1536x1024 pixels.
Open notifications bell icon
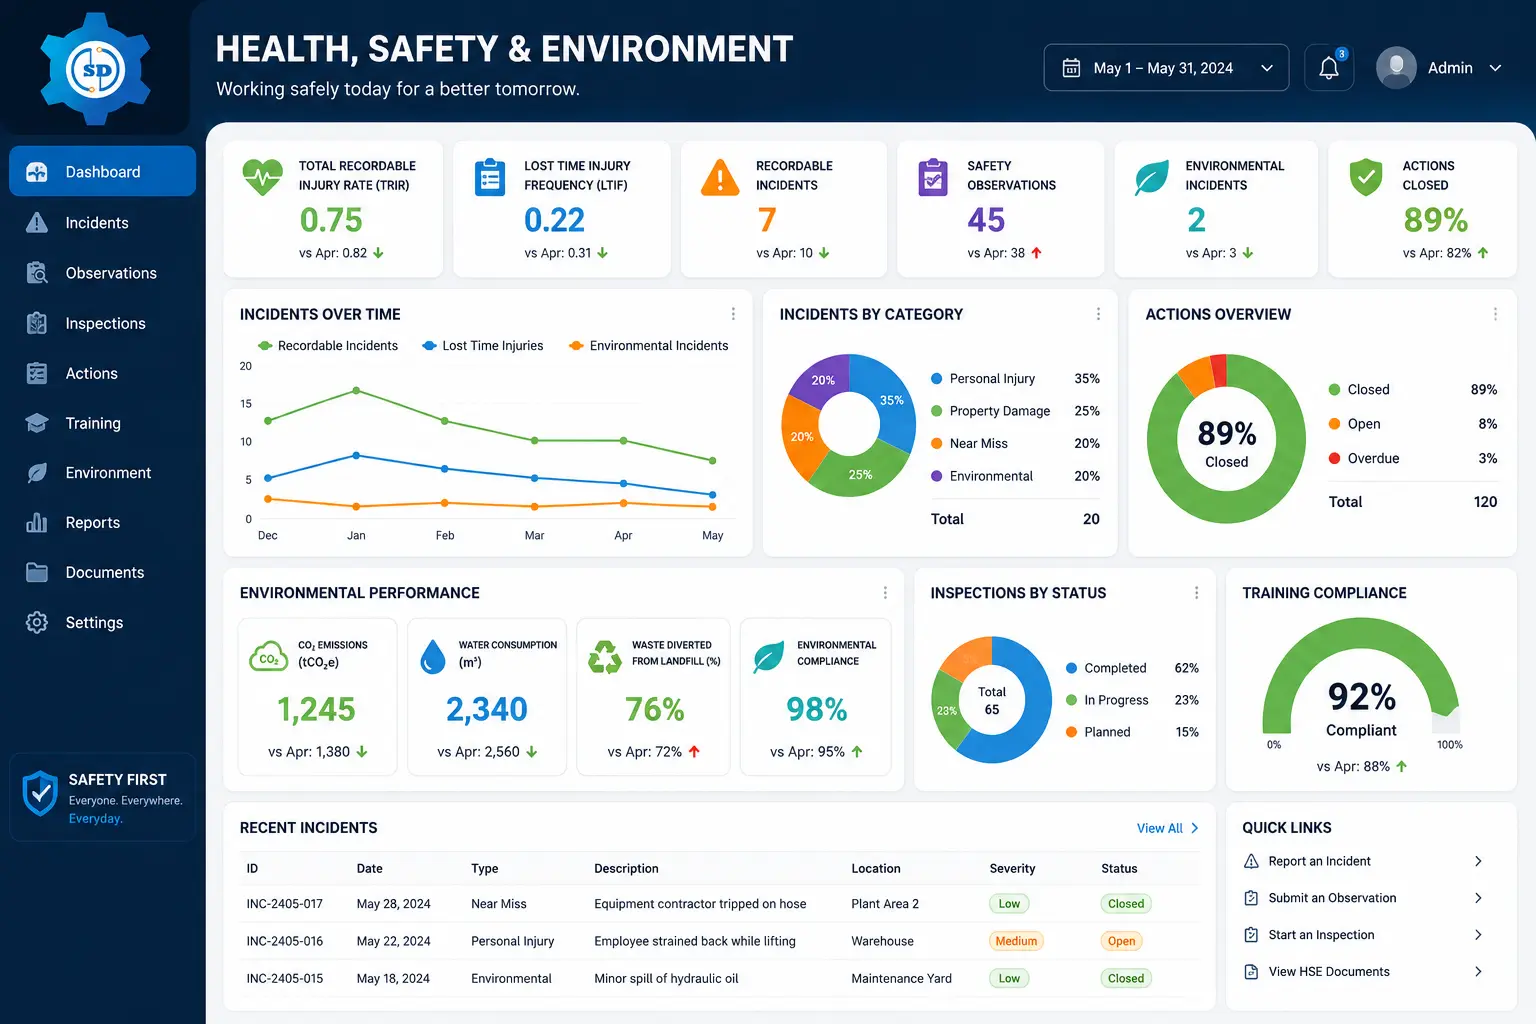(1329, 68)
